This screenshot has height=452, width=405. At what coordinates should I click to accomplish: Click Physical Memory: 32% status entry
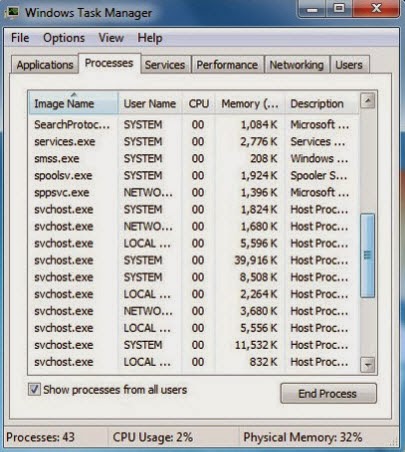point(303,437)
